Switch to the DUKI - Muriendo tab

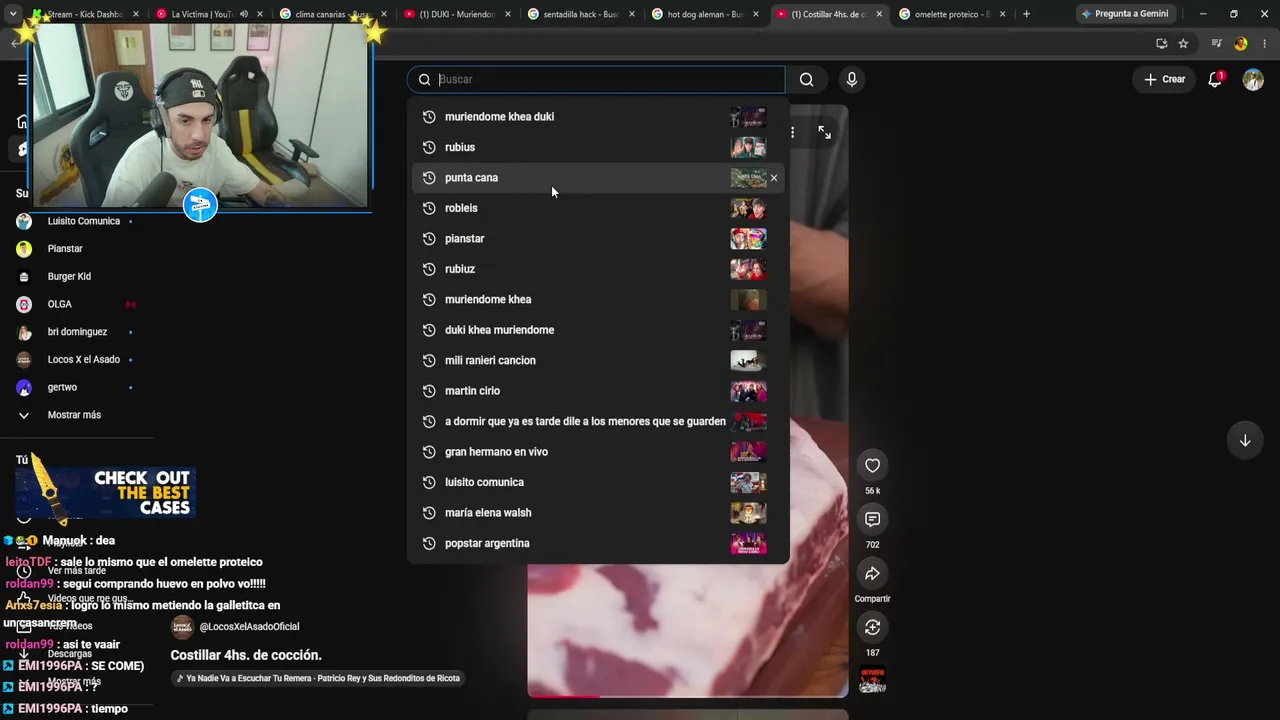click(458, 14)
